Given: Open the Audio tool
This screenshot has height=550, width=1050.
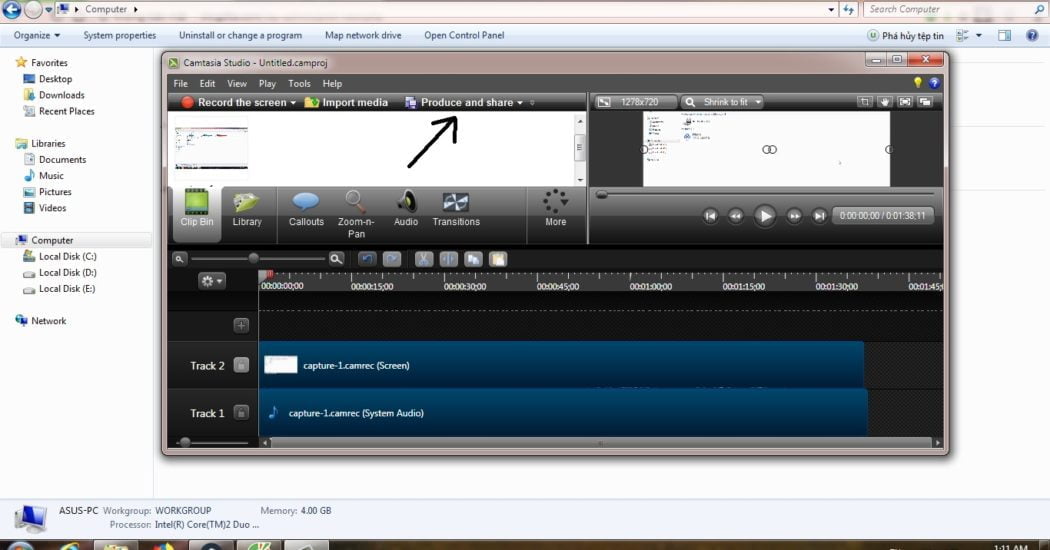Looking at the screenshot, I should point(406,208).
